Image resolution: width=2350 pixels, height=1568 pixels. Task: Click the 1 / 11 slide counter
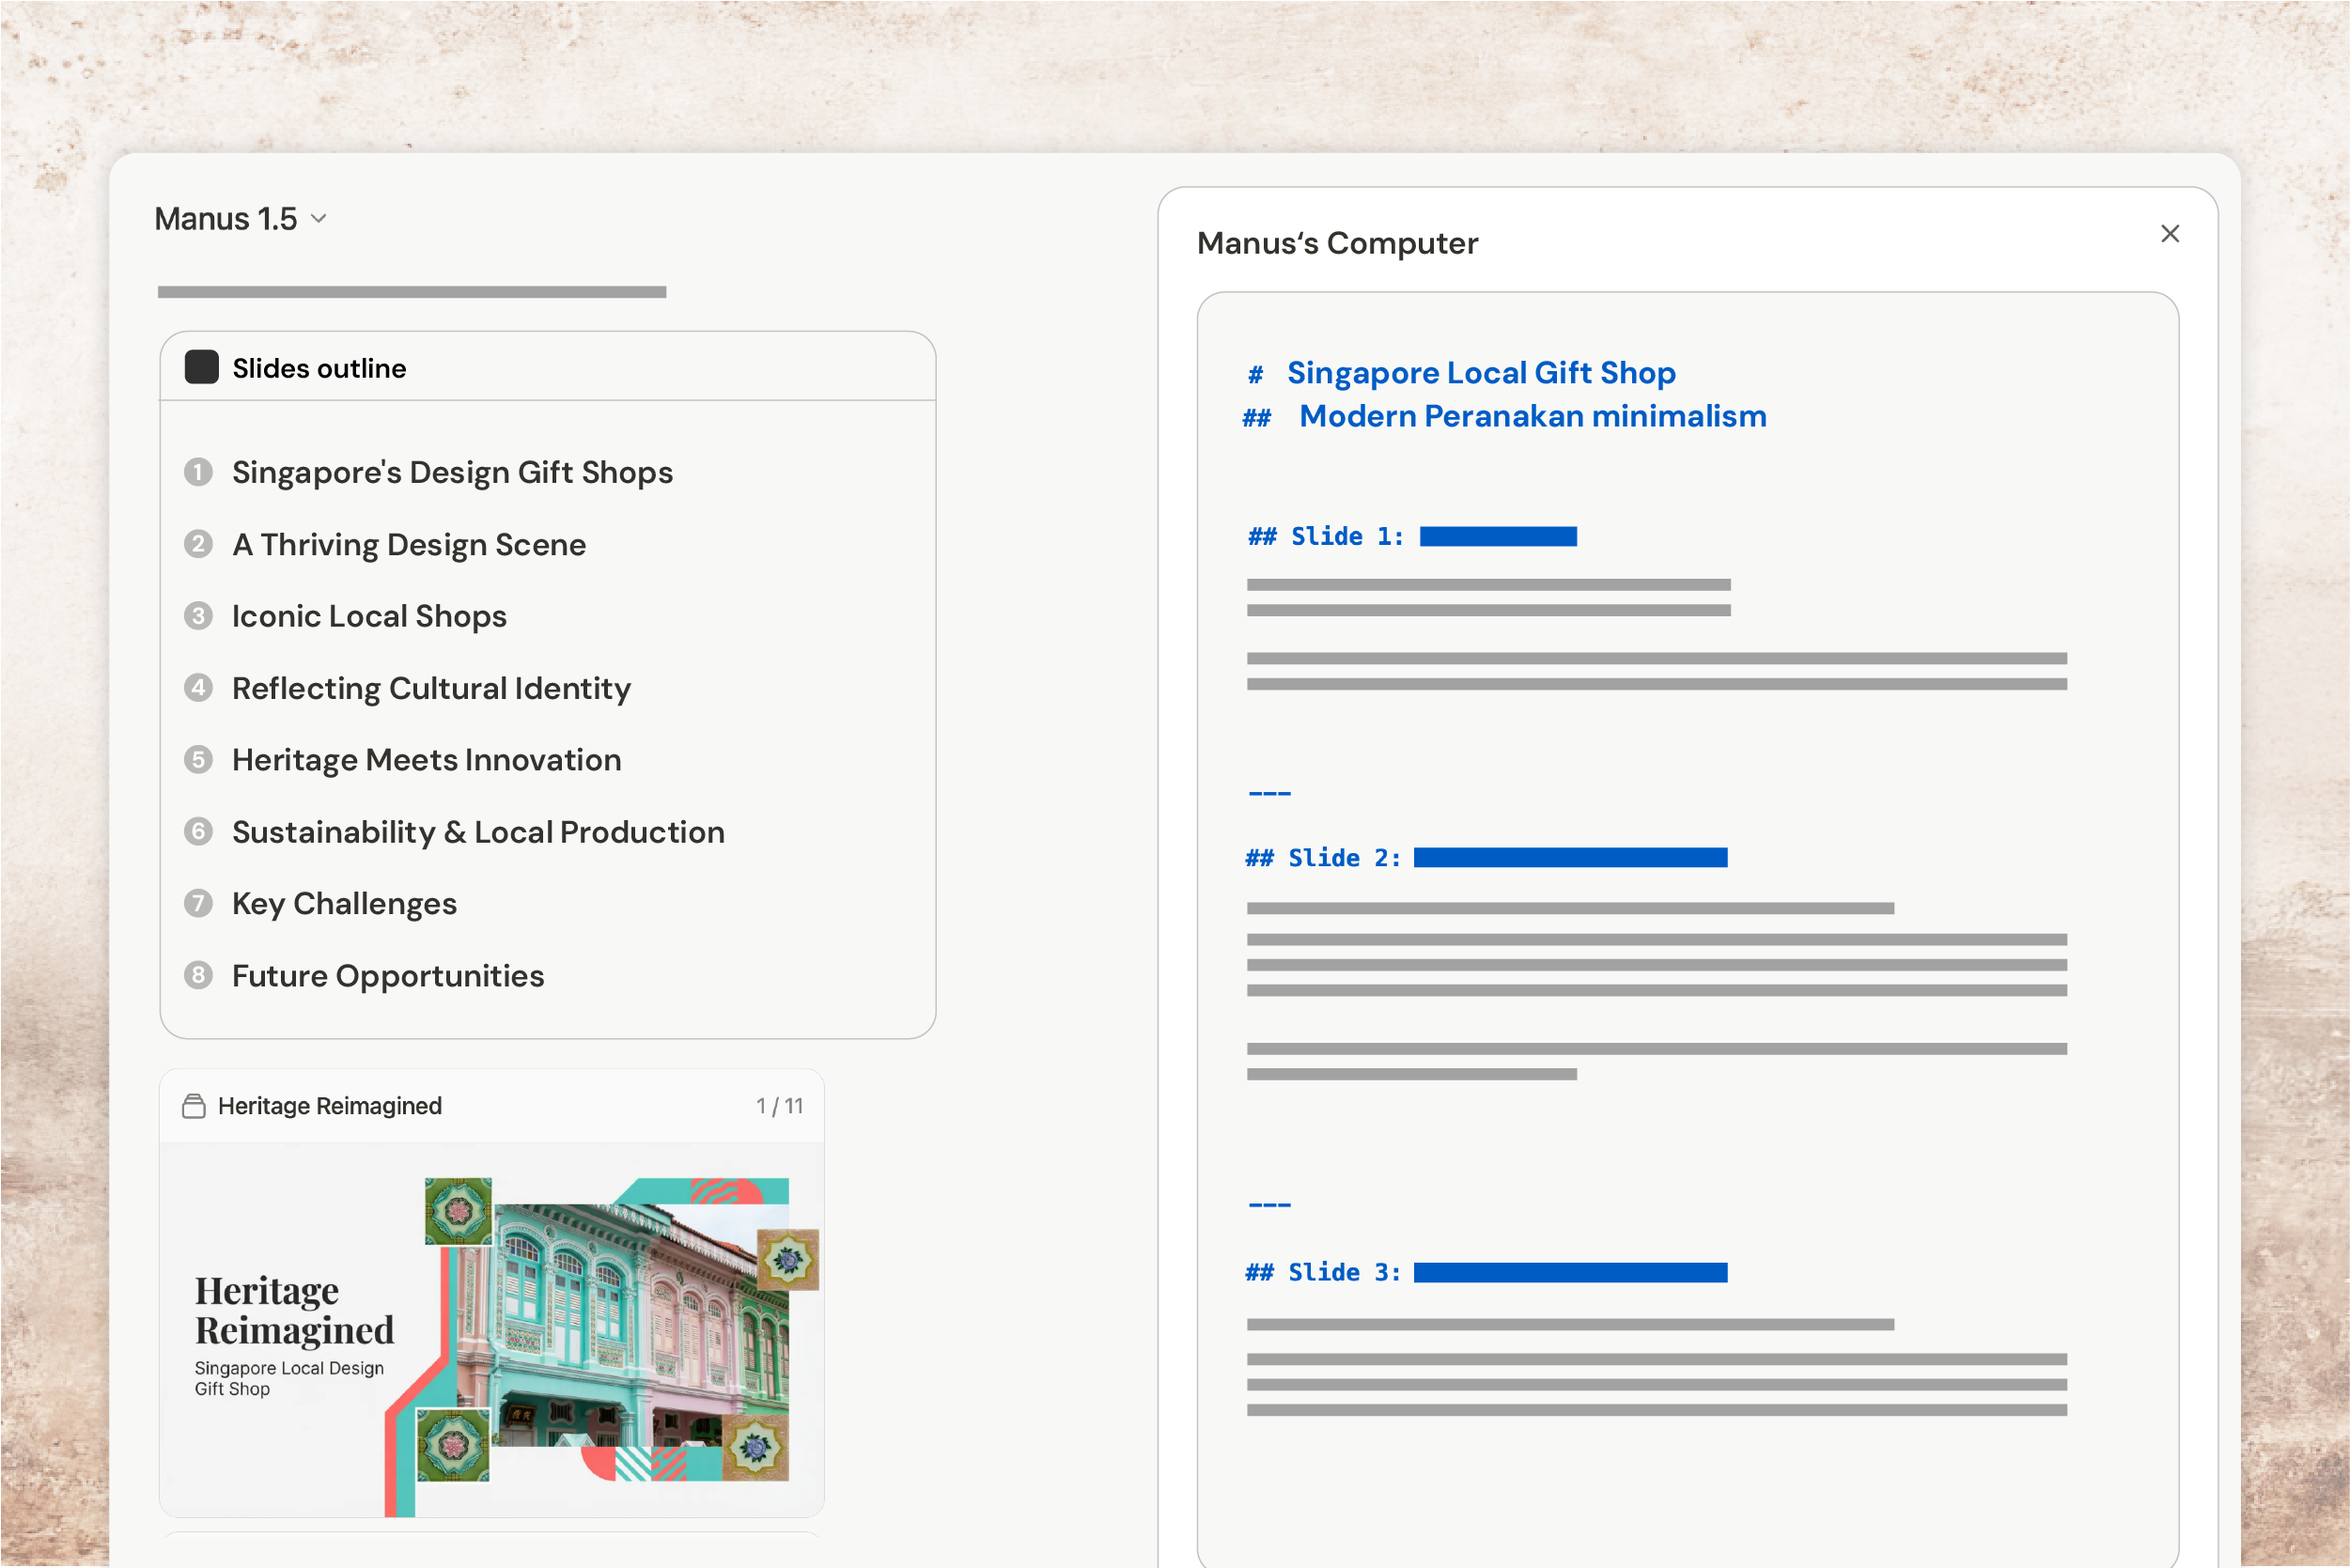pos(779,1106)
